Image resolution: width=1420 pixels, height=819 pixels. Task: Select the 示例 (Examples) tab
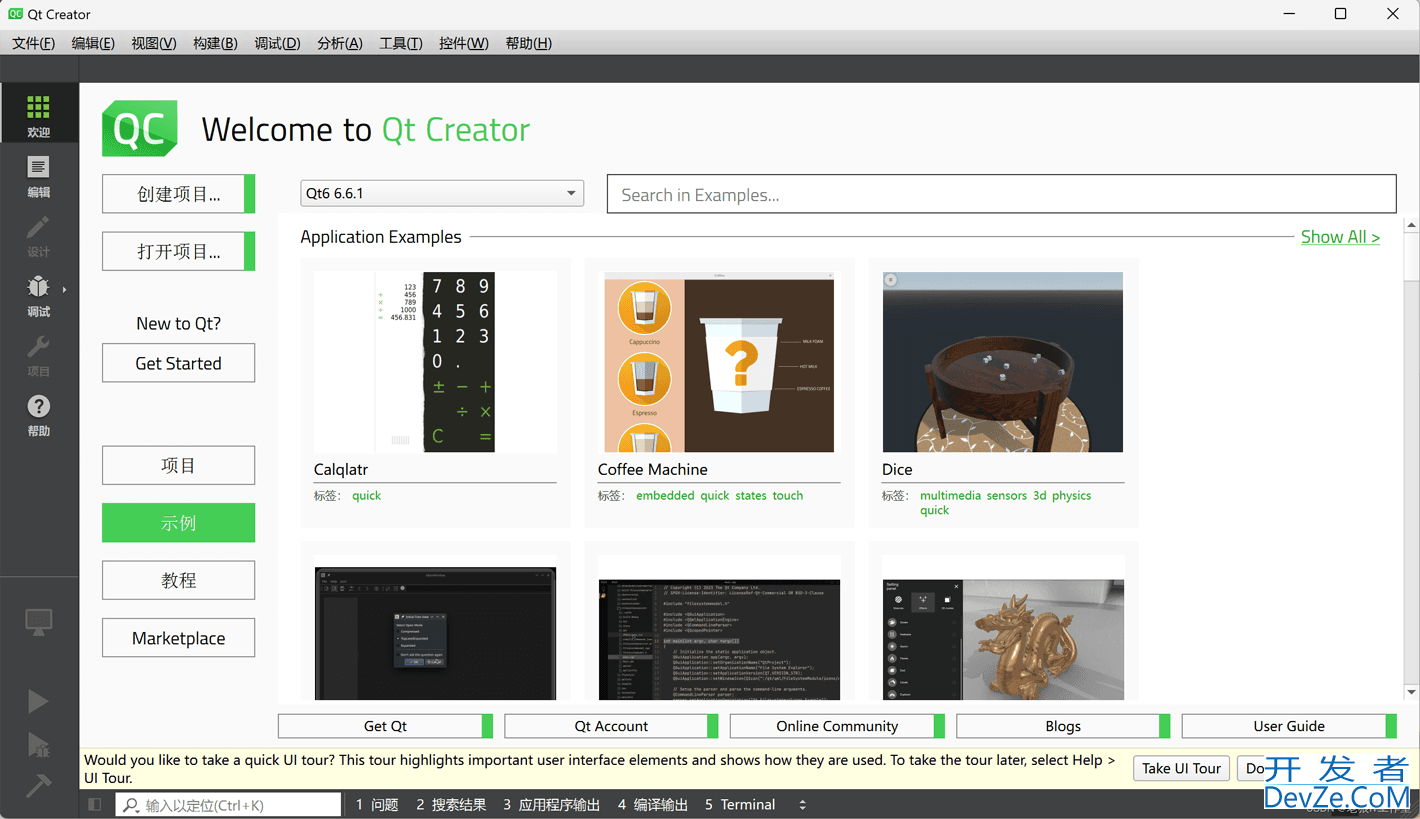point(178,523)
